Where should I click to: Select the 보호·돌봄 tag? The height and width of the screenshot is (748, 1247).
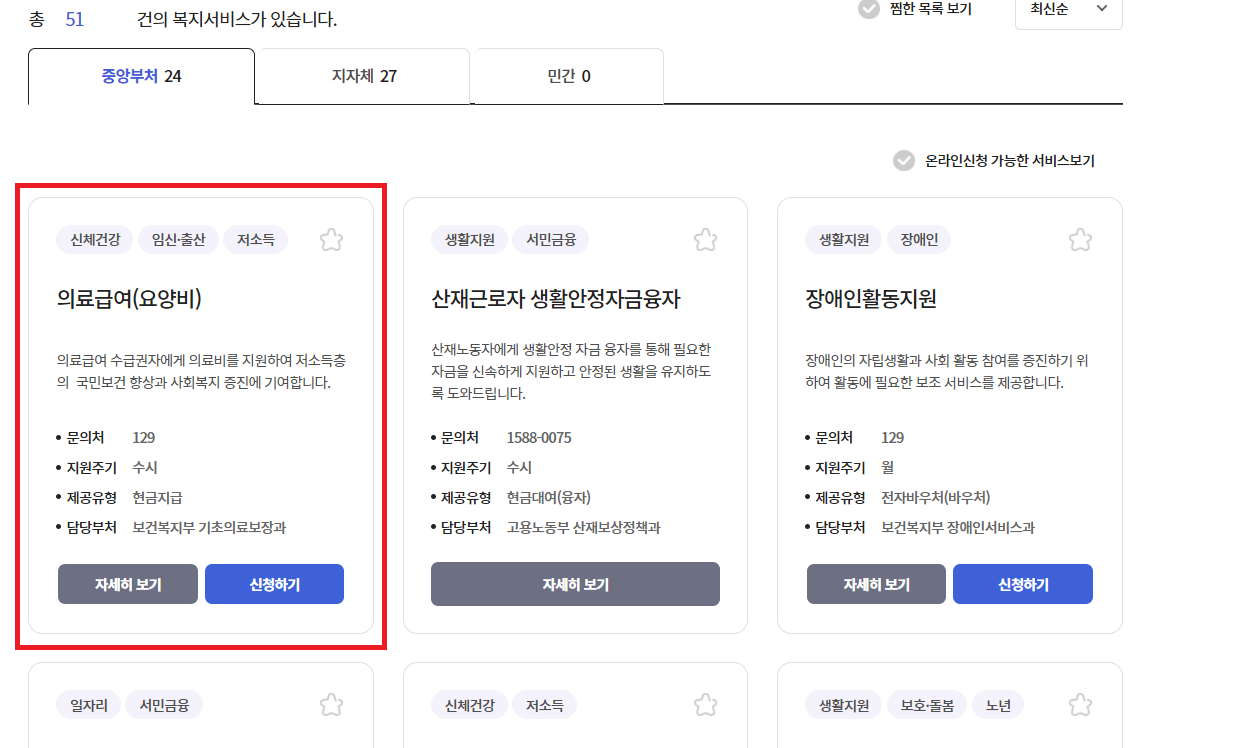click(927, 705)
